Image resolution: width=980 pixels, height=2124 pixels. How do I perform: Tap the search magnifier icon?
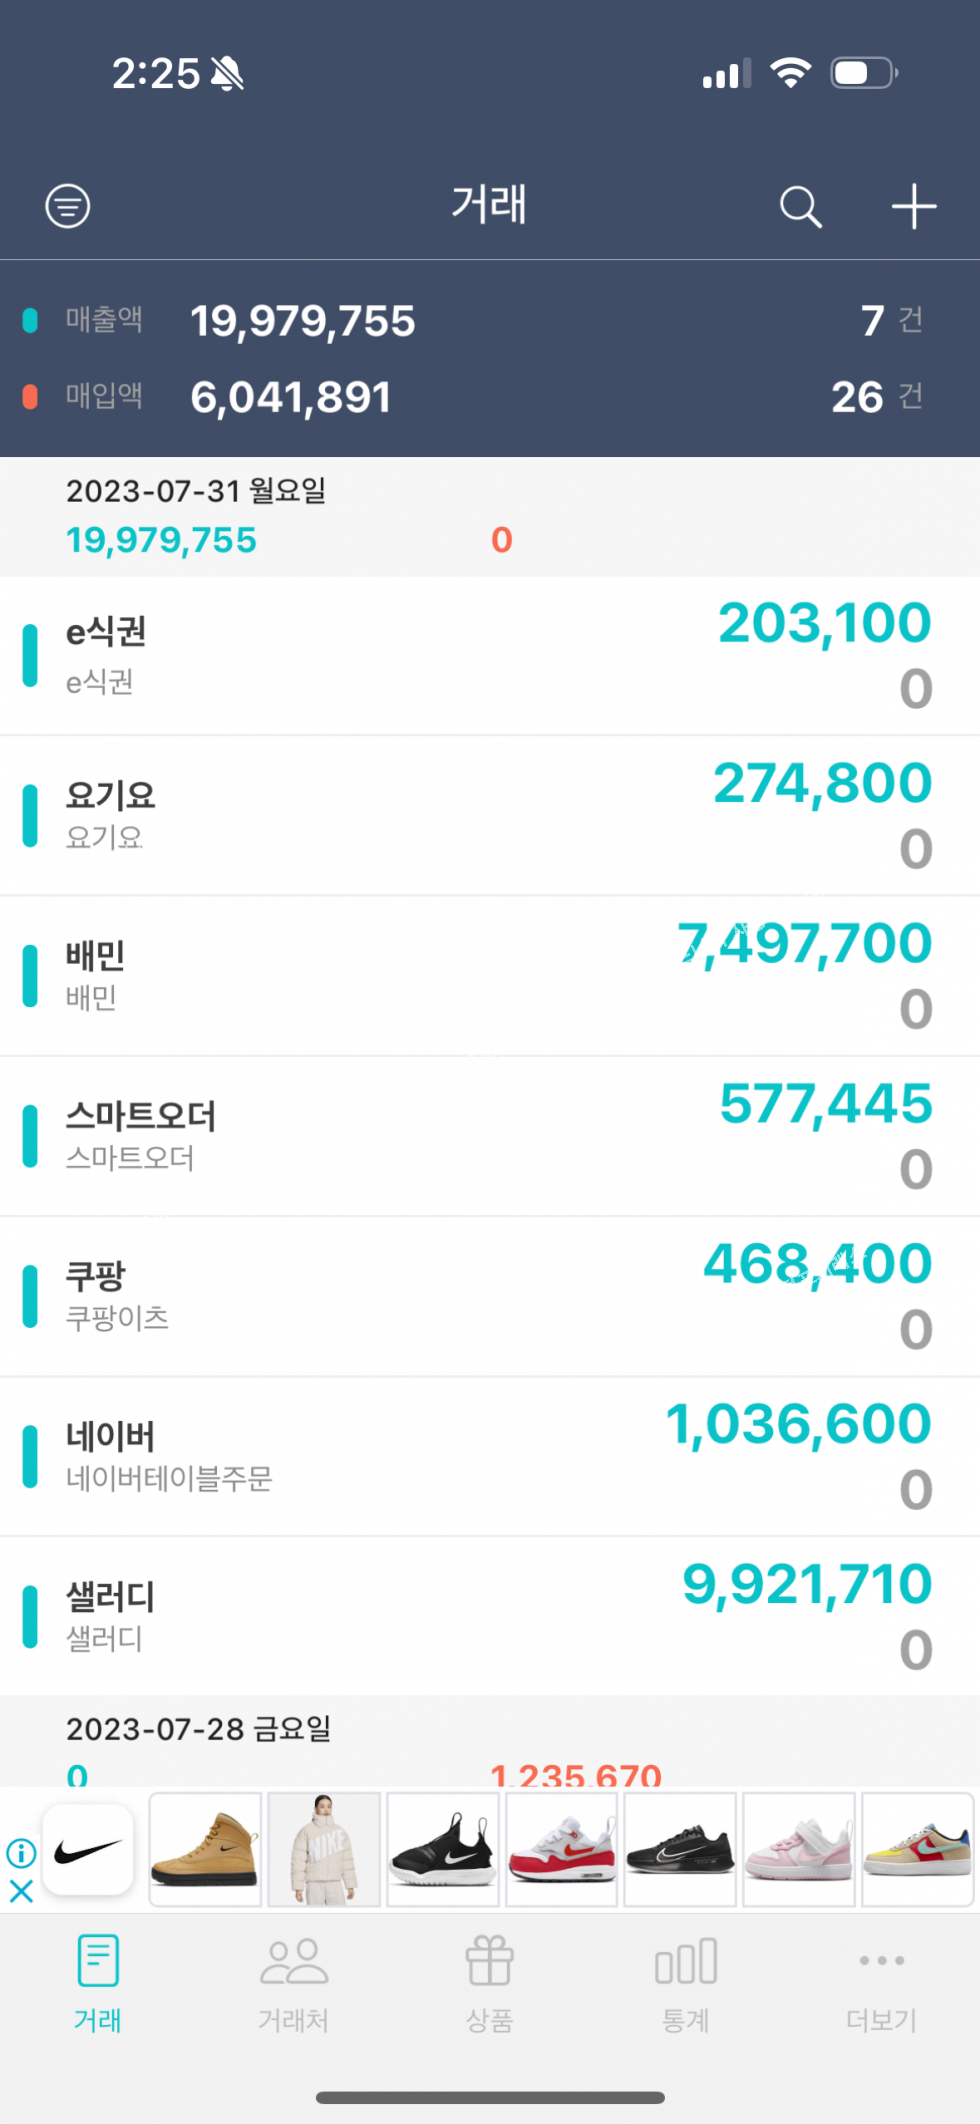click(x=800, y=207)
